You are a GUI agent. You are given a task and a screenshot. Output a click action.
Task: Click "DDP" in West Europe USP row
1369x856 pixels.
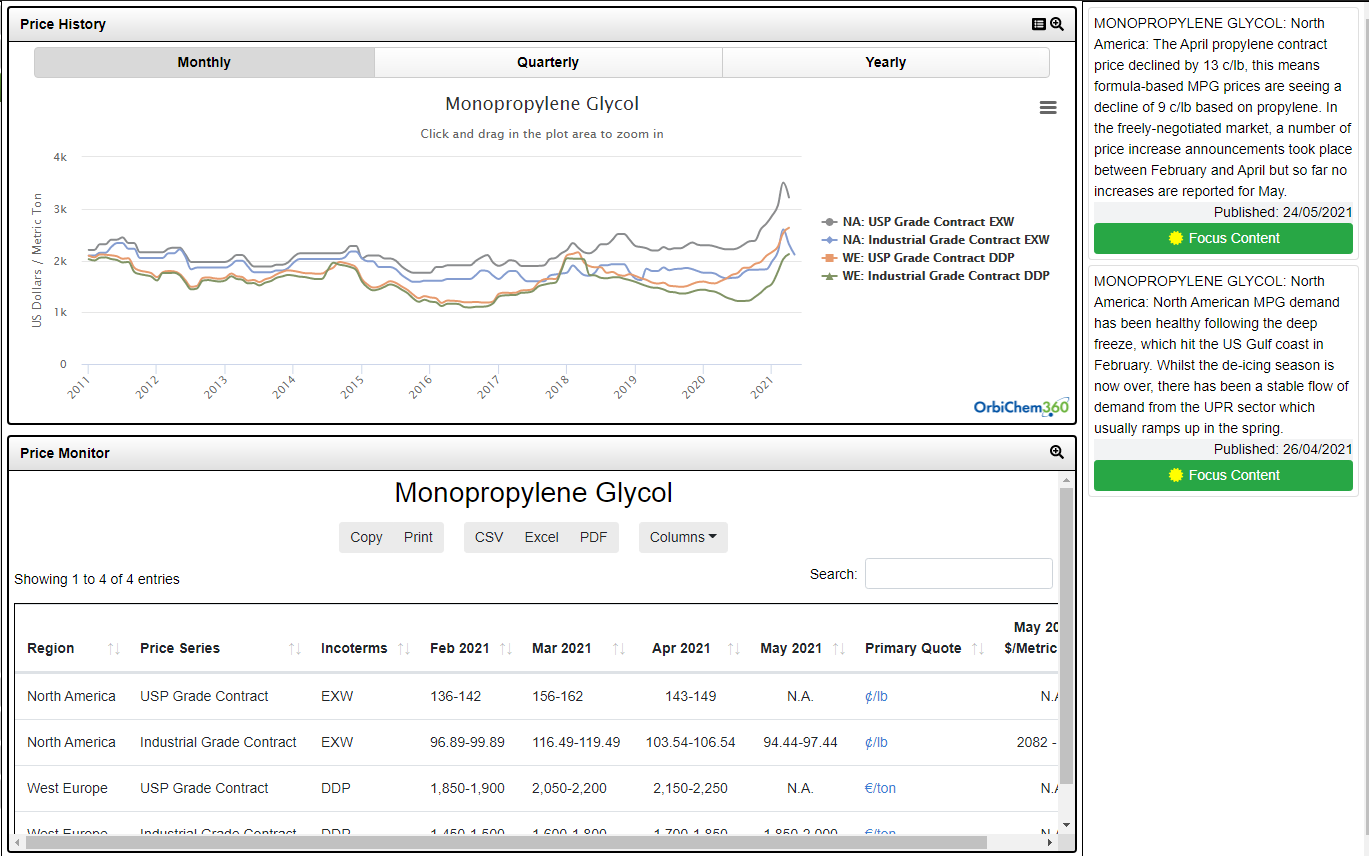(x=336, y=788)
